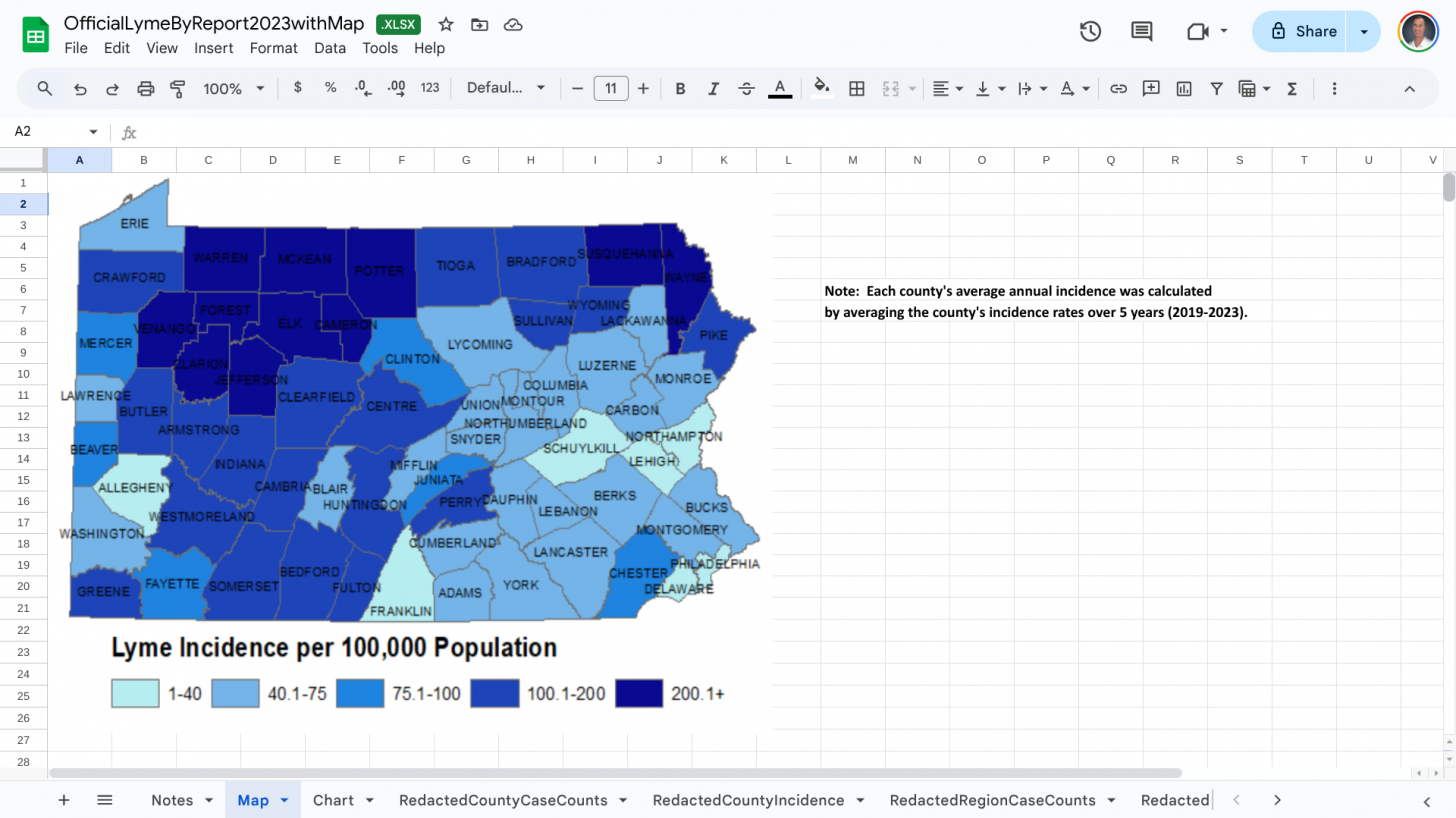The image size is (1456, 818).
Task: Switch to RedactedCountyCaseCounts sheet tab
Action: point(503,800)
